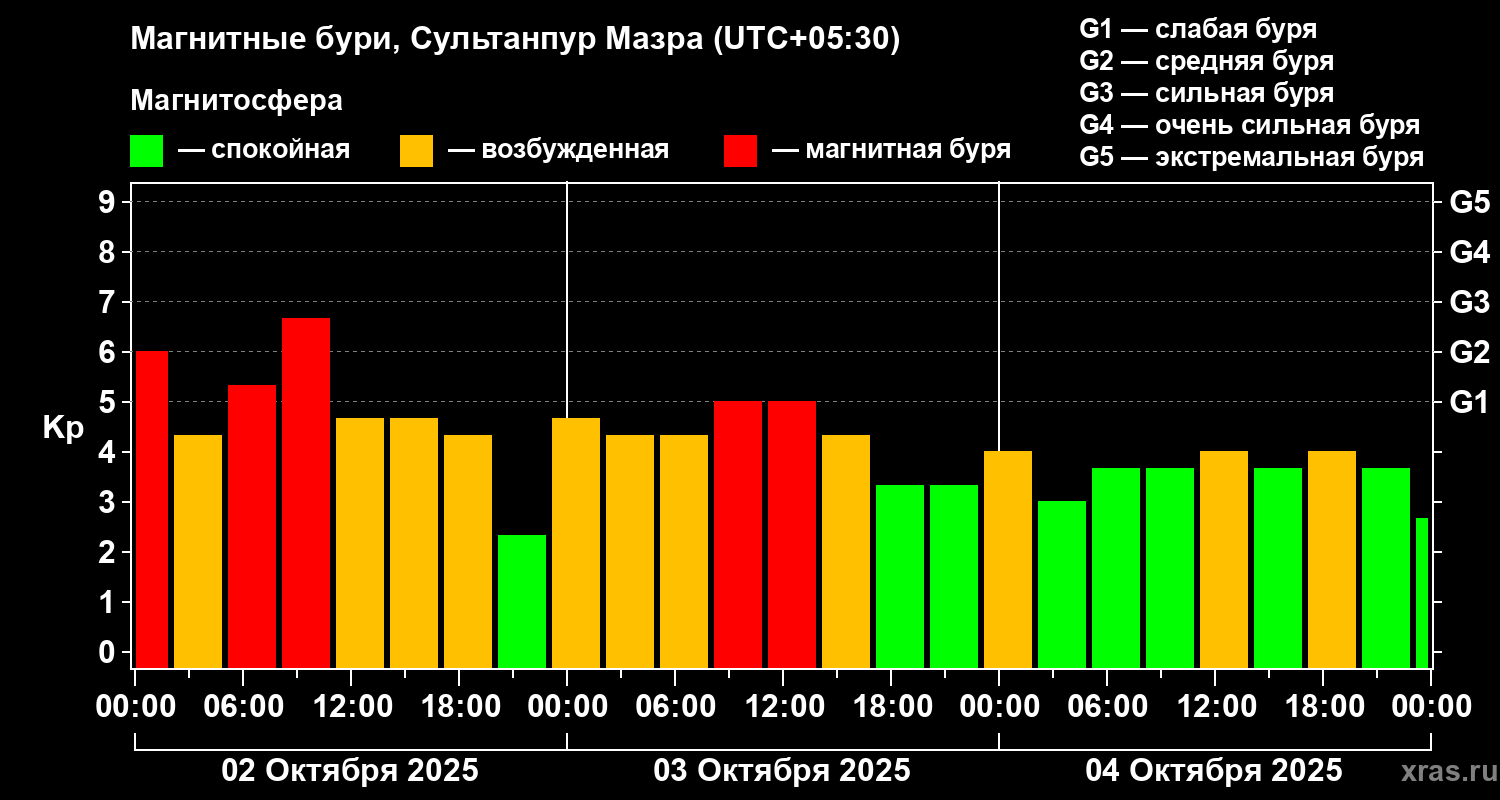The height and width of the screenshot is (800, 1500).
Task: Click the 'Магнитосфера' heading
Action: (x=237, y=101)
